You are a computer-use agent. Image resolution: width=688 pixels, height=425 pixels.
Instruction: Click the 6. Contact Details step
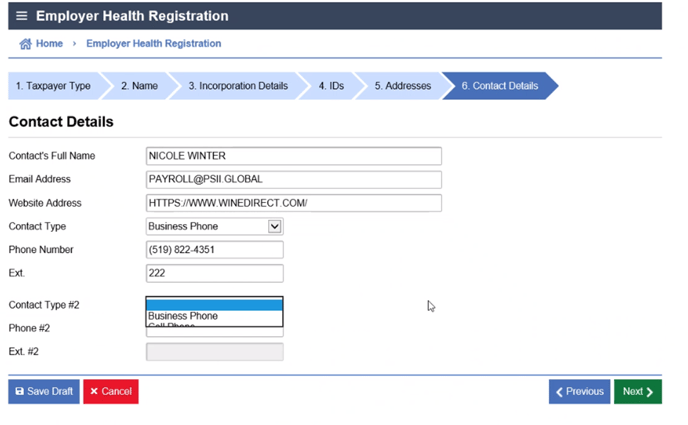499,86
